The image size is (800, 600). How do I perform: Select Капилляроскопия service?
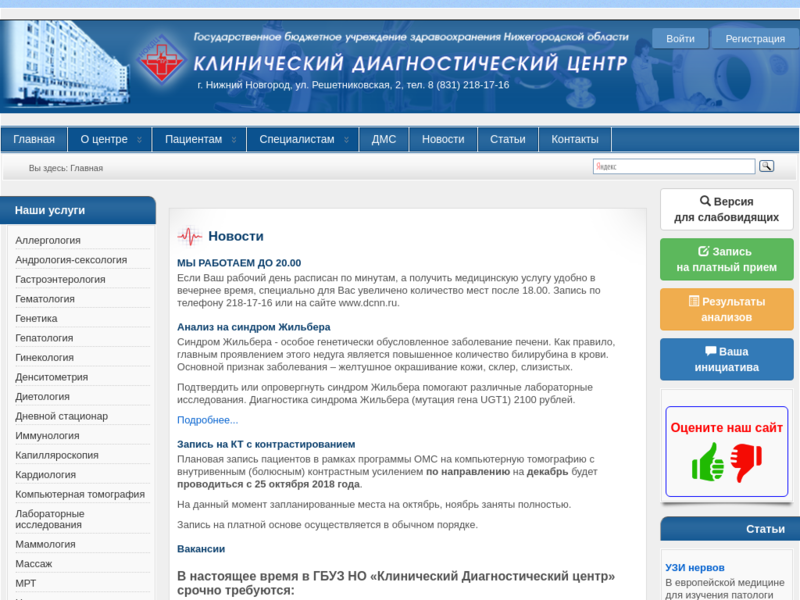point(57,455)
